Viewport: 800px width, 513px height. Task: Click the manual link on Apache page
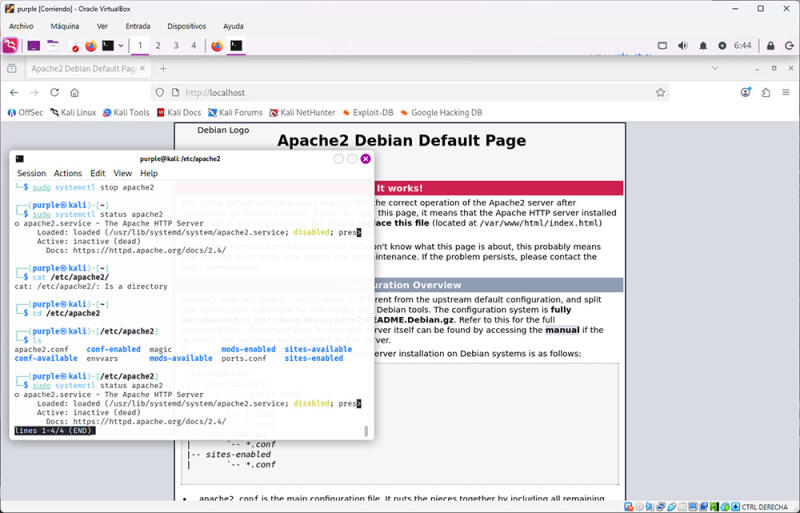[x=562, y=330]
